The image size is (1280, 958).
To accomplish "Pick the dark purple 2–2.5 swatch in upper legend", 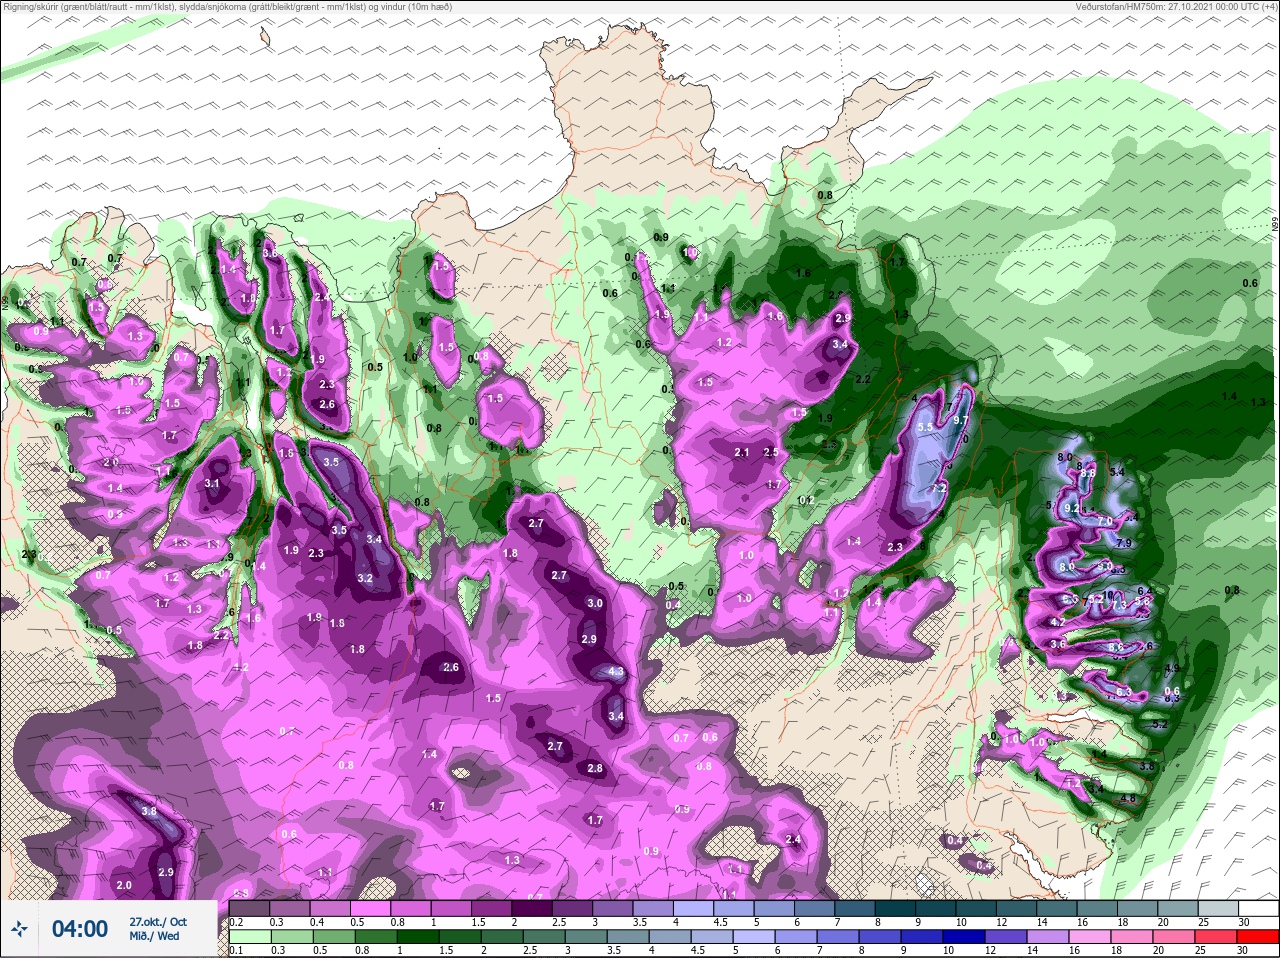I will (x=533, y=908).
